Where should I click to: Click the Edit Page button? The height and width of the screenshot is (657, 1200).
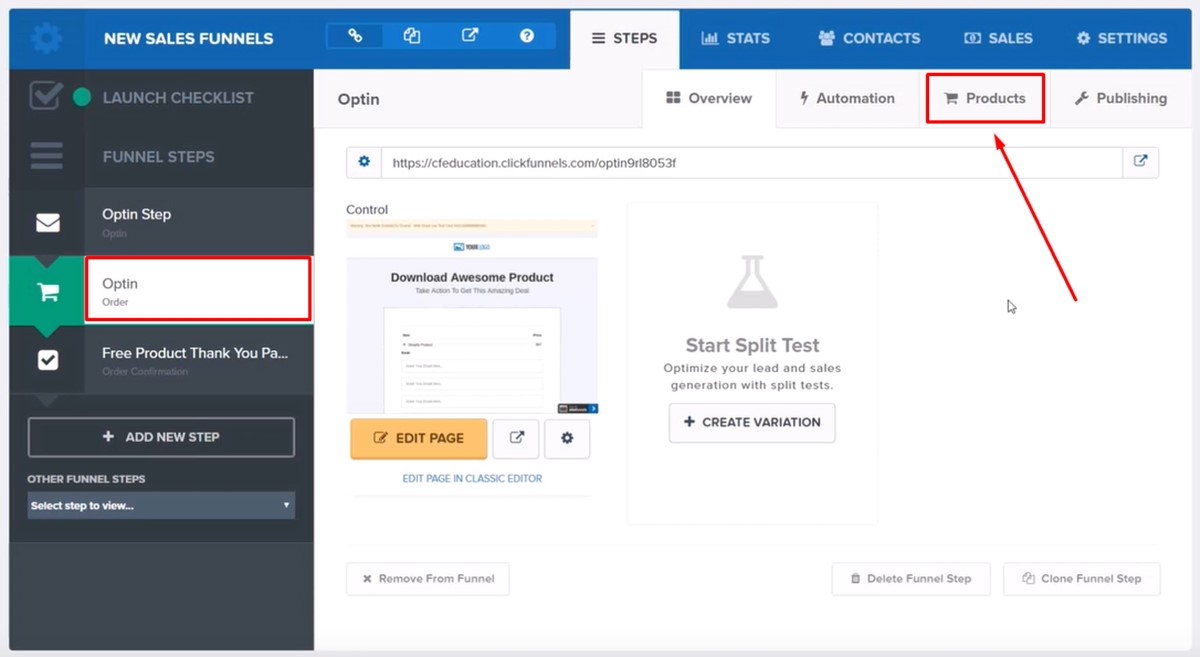(419, 438)
